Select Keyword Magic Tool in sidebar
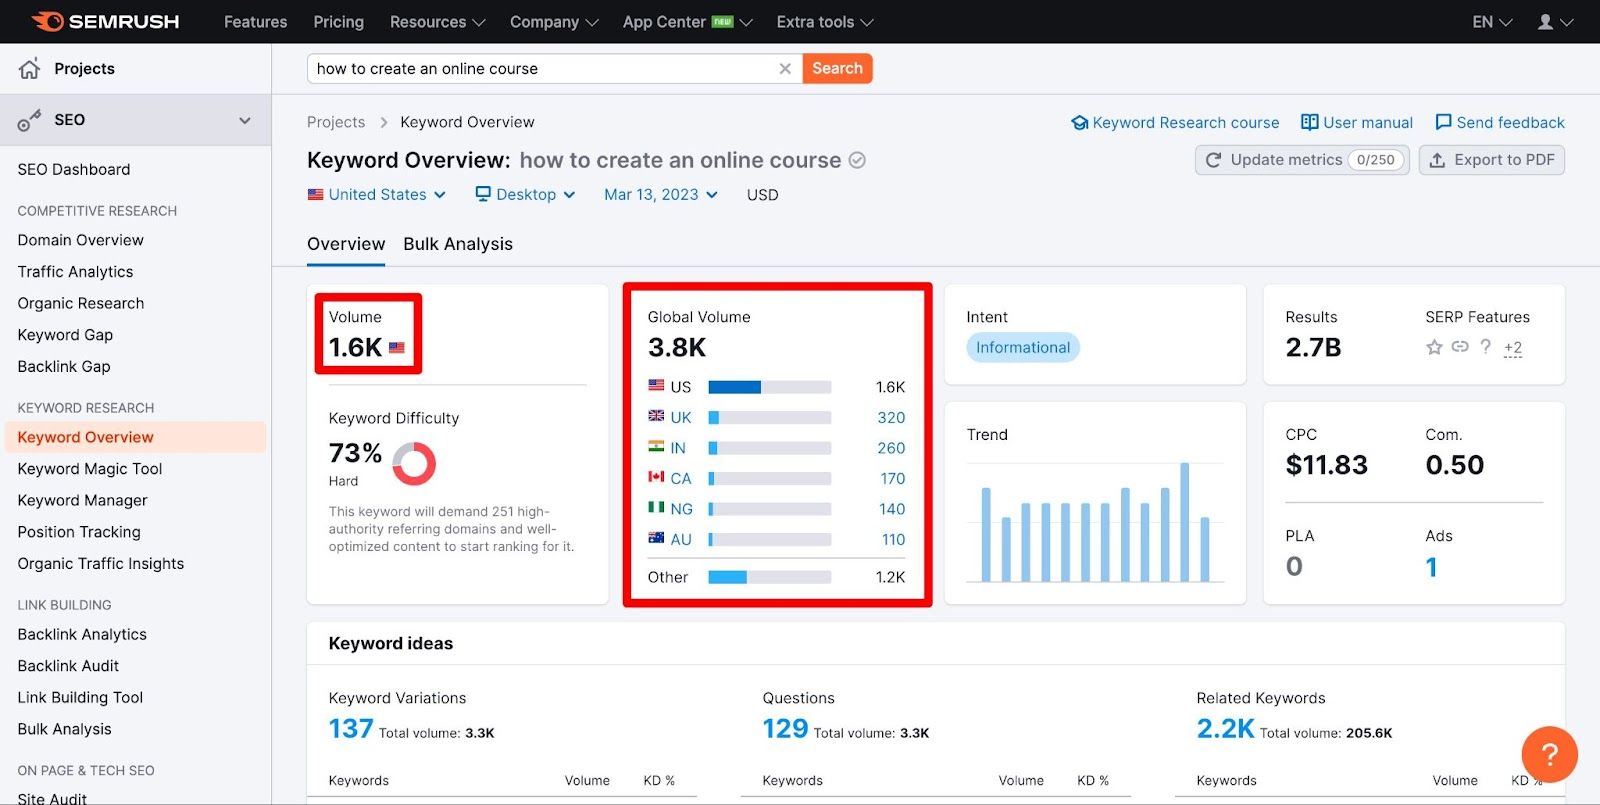 tap(90, 468)
